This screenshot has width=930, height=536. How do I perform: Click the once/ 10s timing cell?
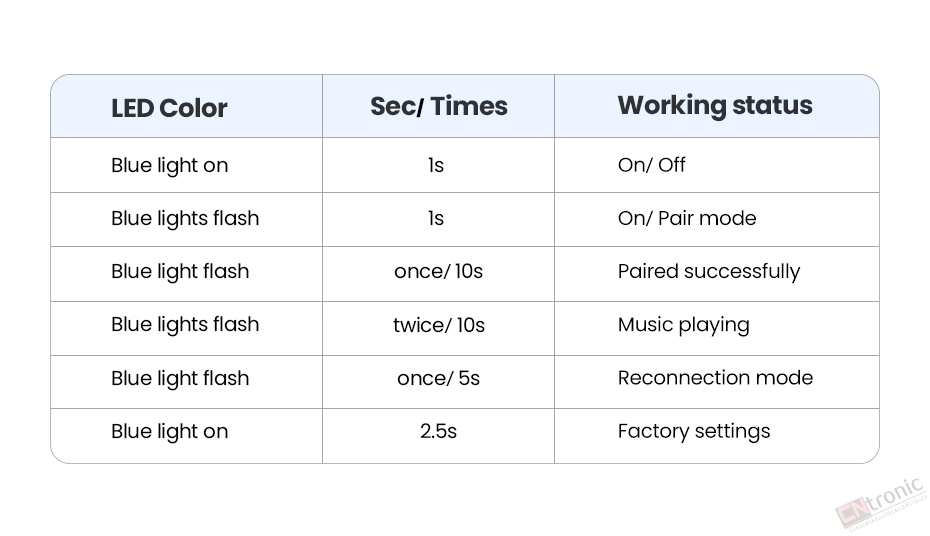point(438,272)
